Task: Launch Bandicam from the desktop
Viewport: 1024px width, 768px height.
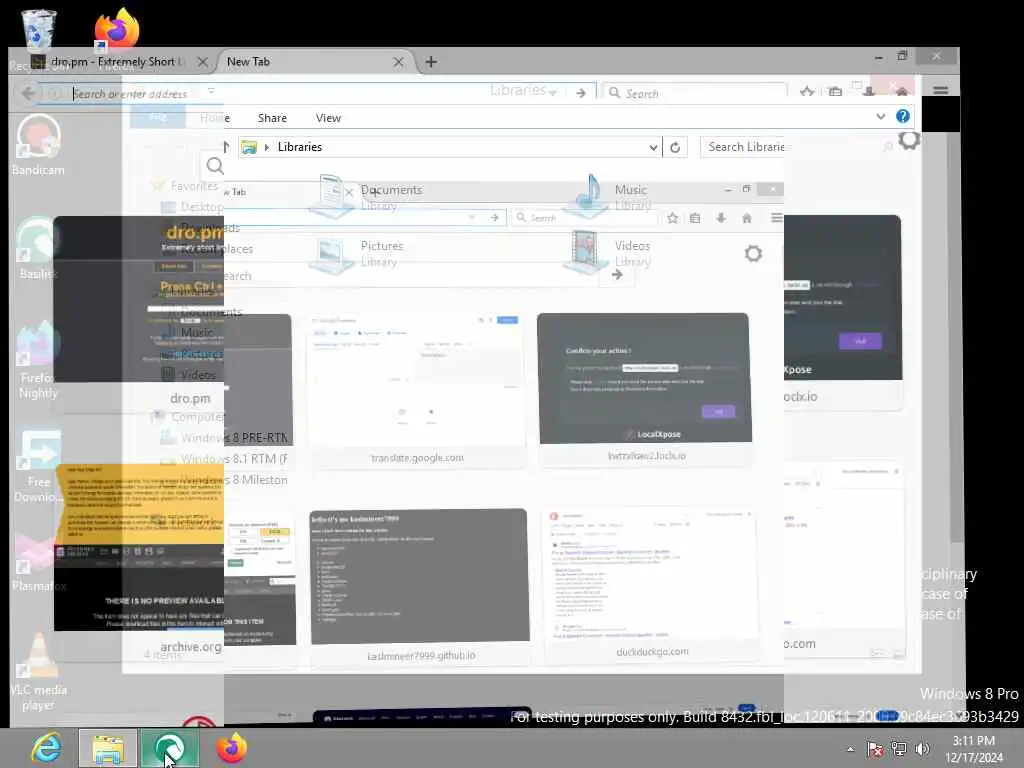Action: tap(38, 145)
